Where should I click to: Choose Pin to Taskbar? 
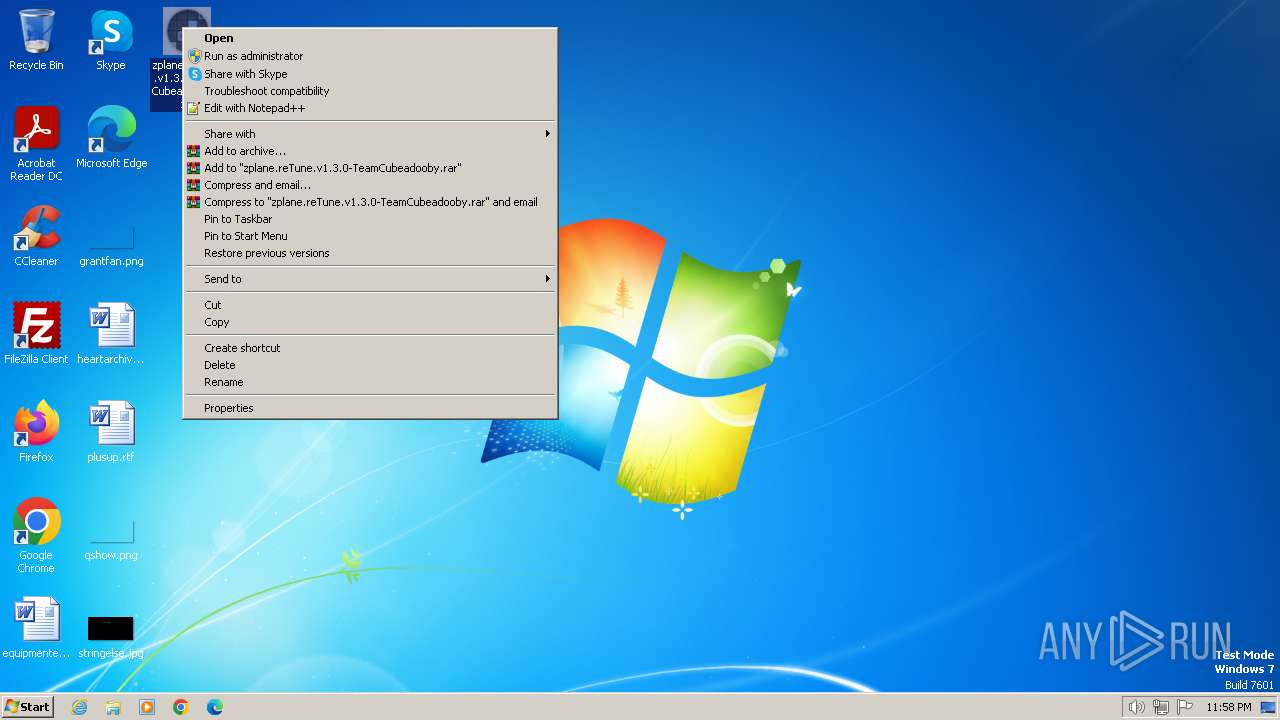point(370,219)
